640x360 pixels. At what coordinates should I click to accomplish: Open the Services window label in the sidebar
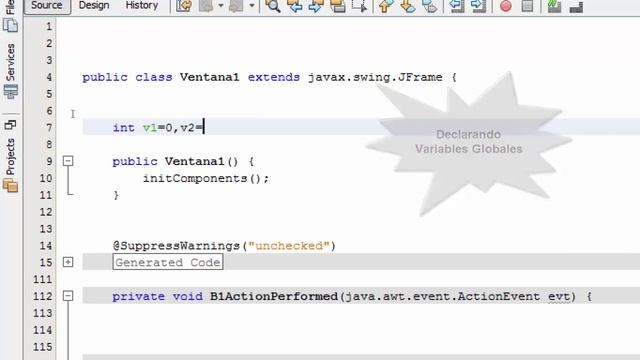tap(10, 62)
